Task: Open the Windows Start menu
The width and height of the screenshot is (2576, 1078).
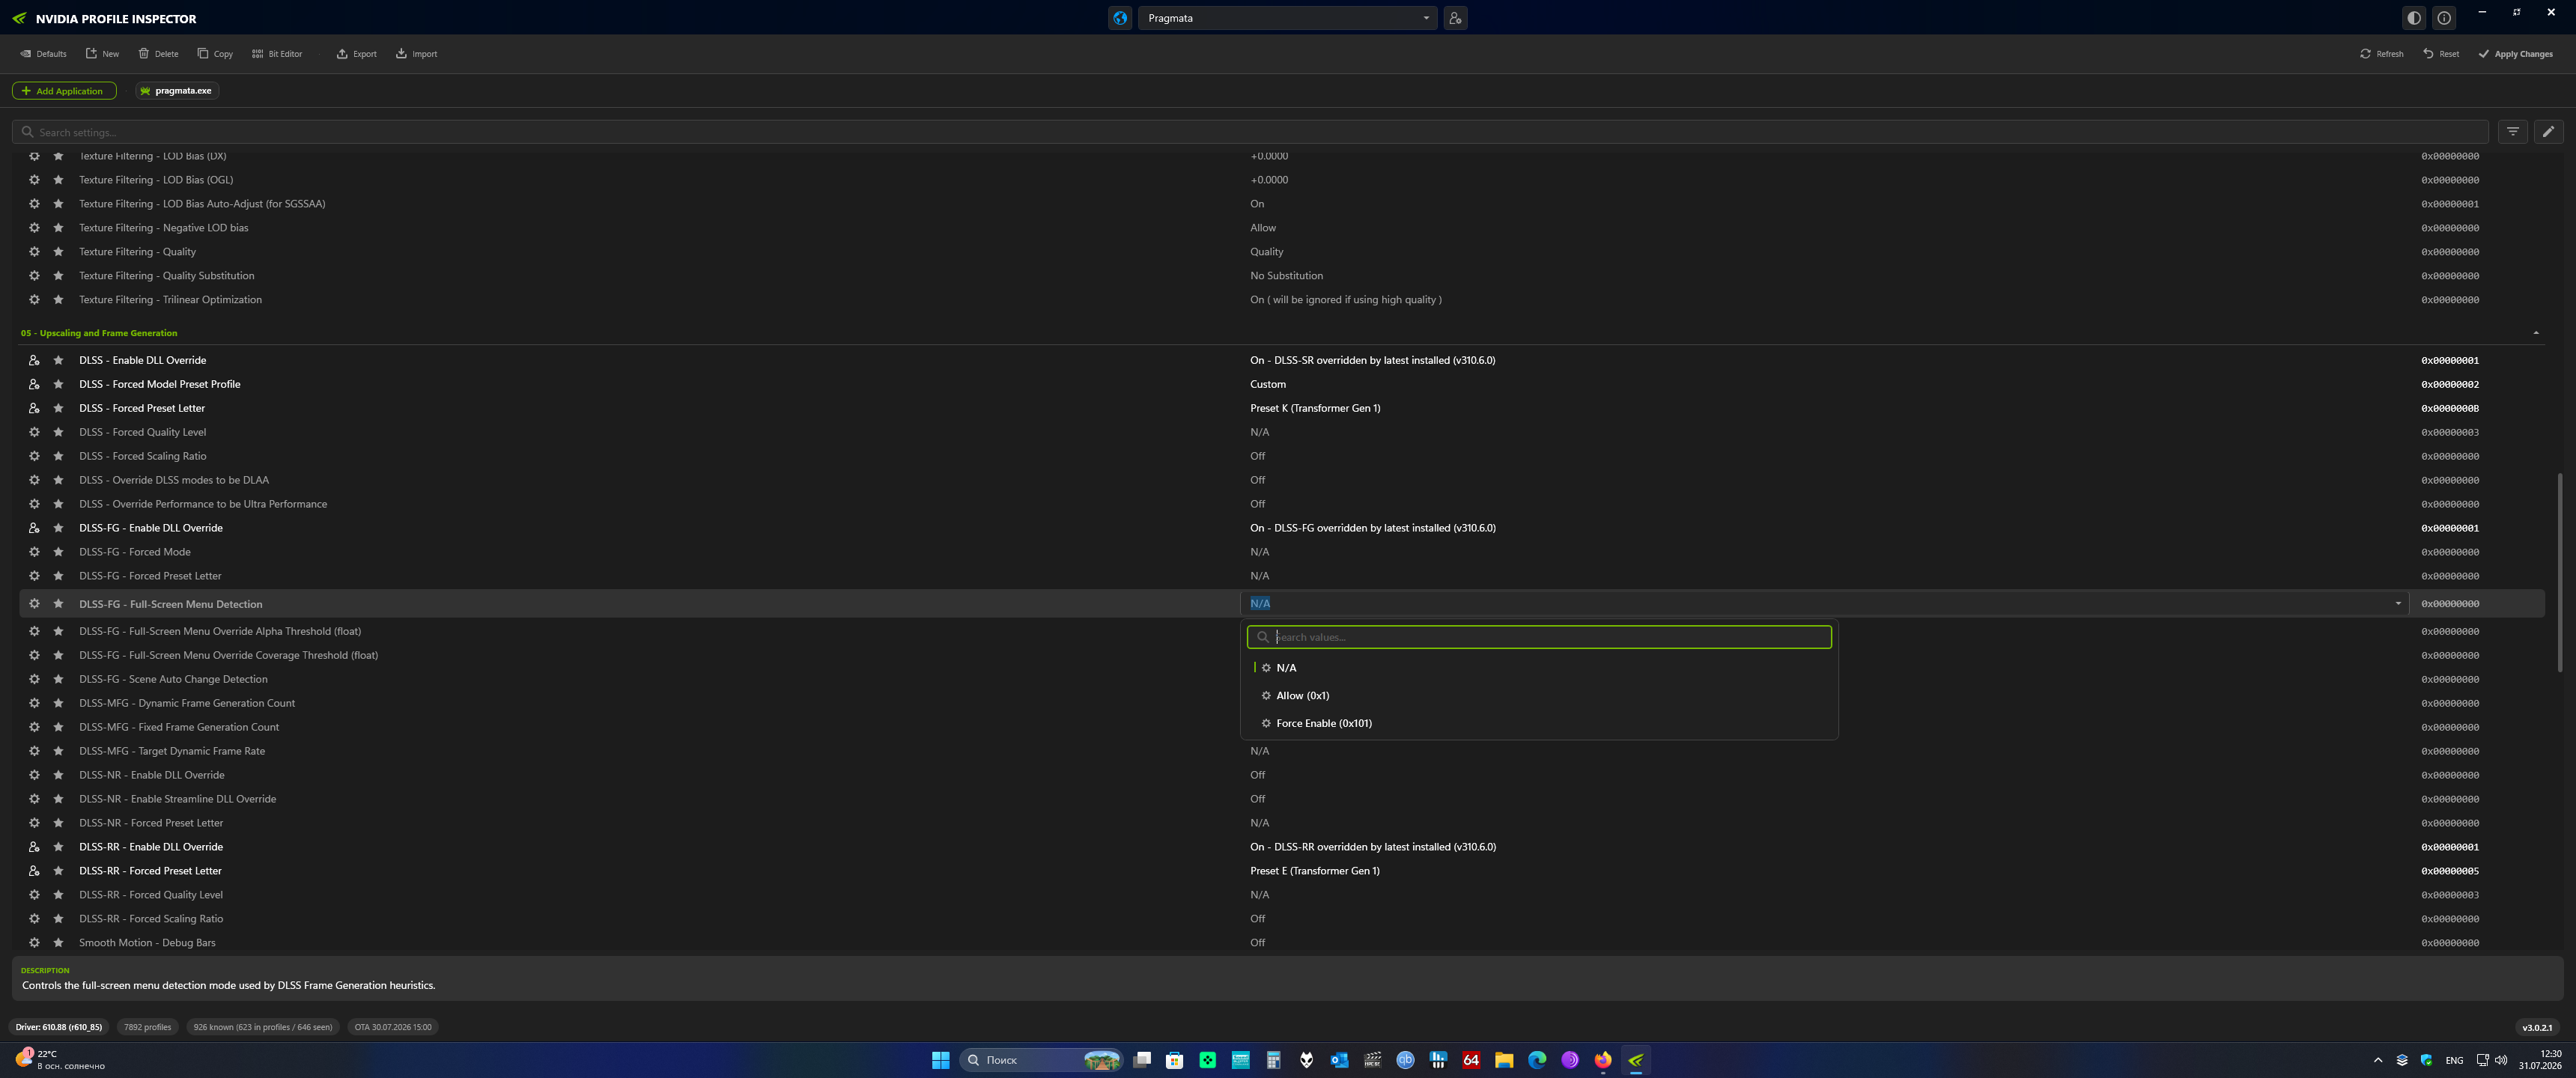Action: [940, 1060]
